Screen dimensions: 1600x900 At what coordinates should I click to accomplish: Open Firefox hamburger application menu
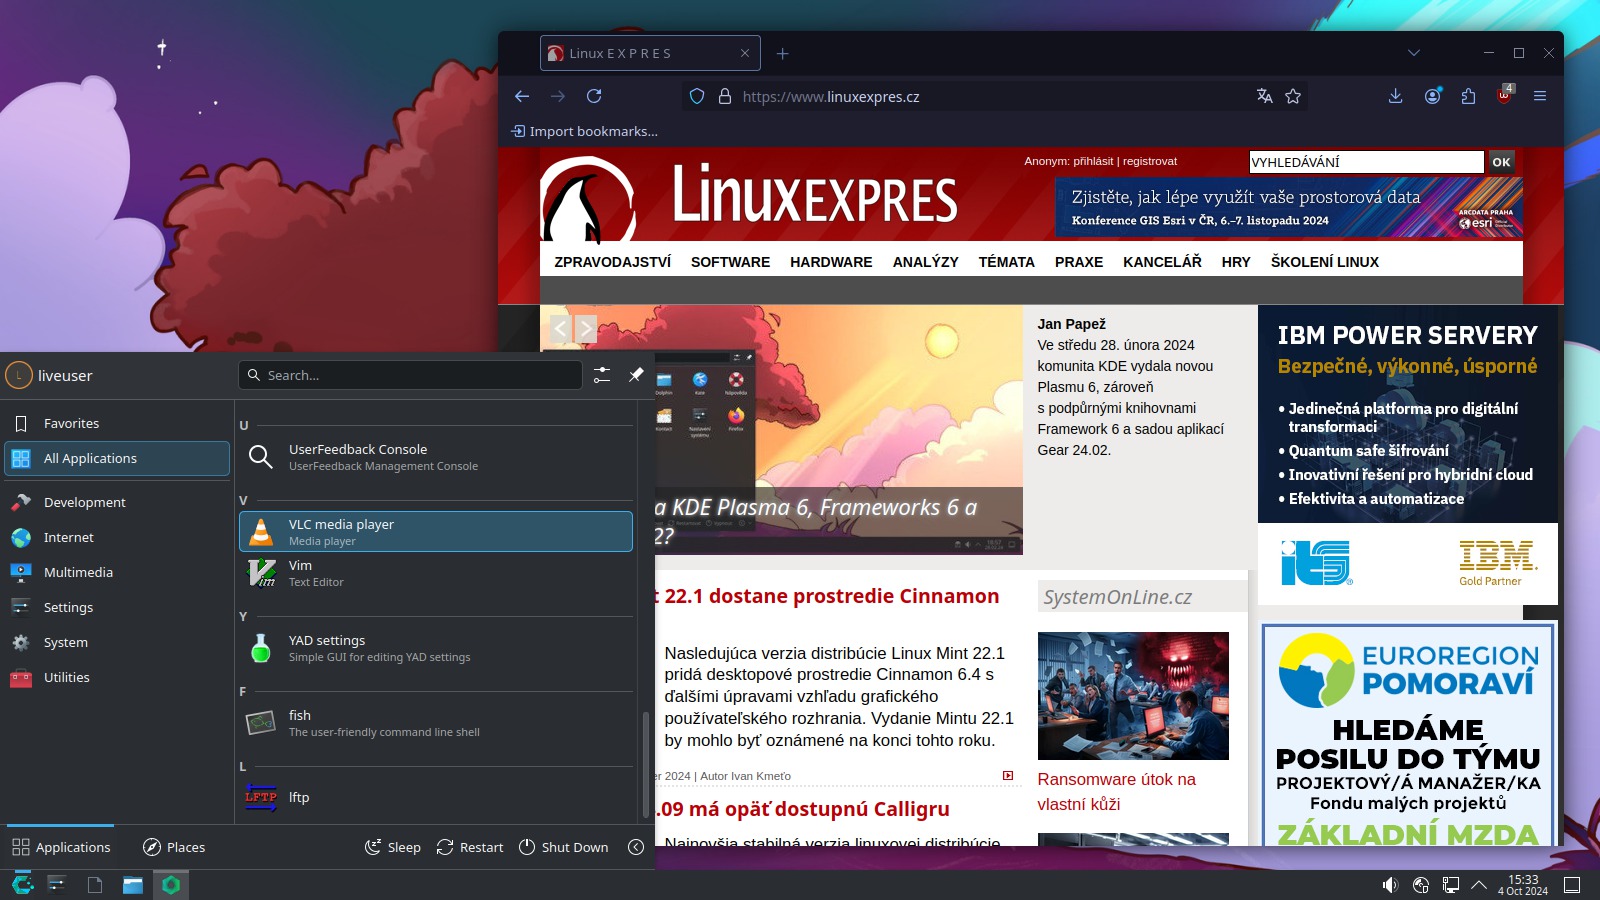coord(1540,96)
